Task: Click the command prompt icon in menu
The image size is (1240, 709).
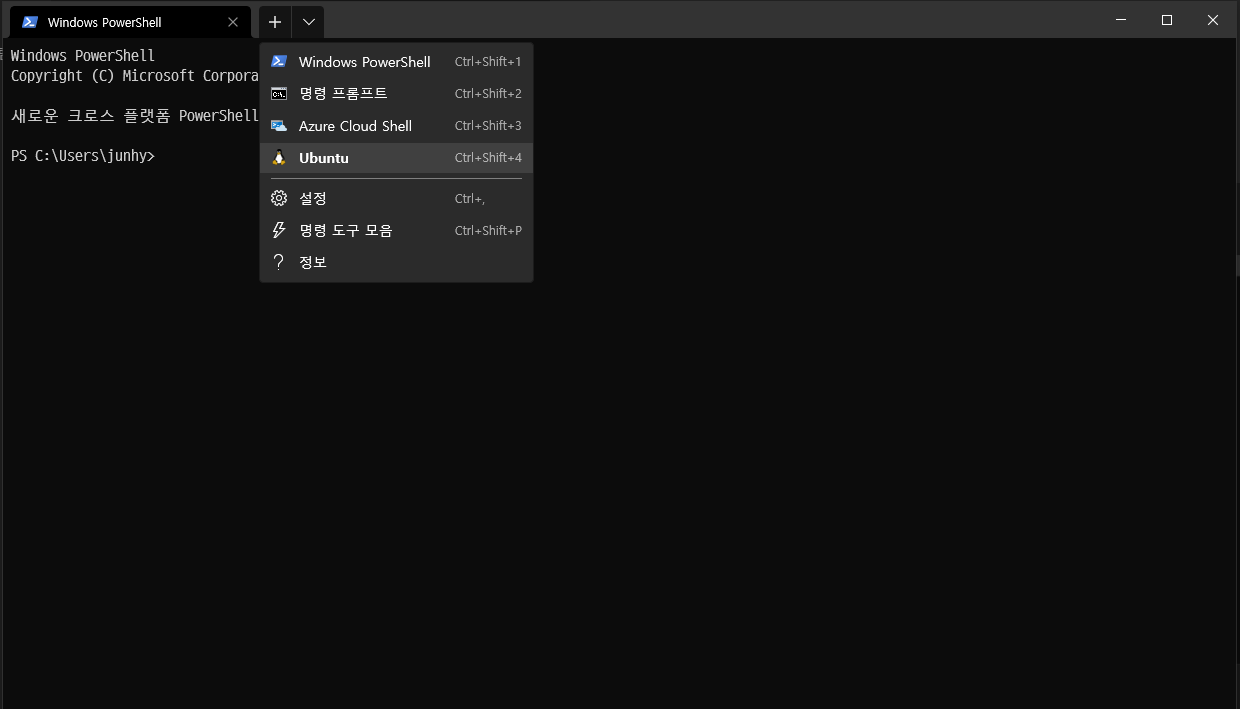Action: (279, 94)
